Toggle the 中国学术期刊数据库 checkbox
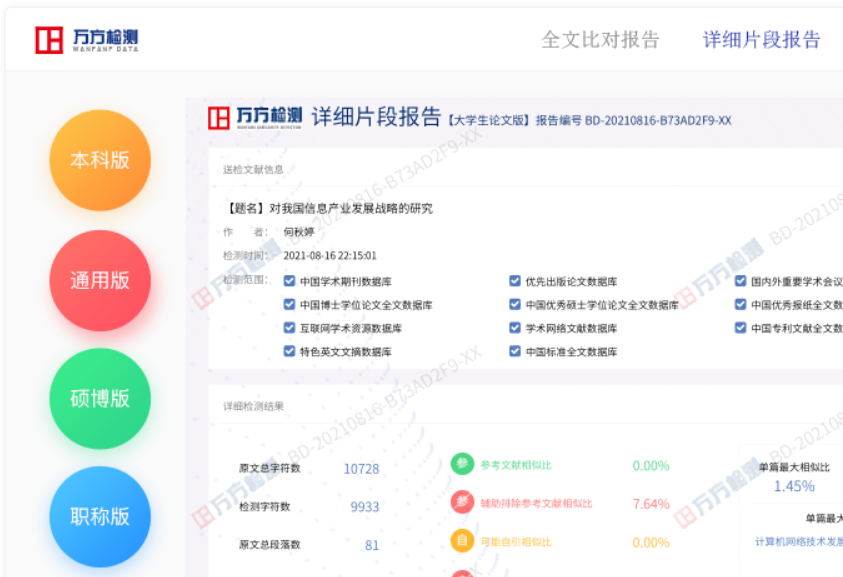 (289, 281)
